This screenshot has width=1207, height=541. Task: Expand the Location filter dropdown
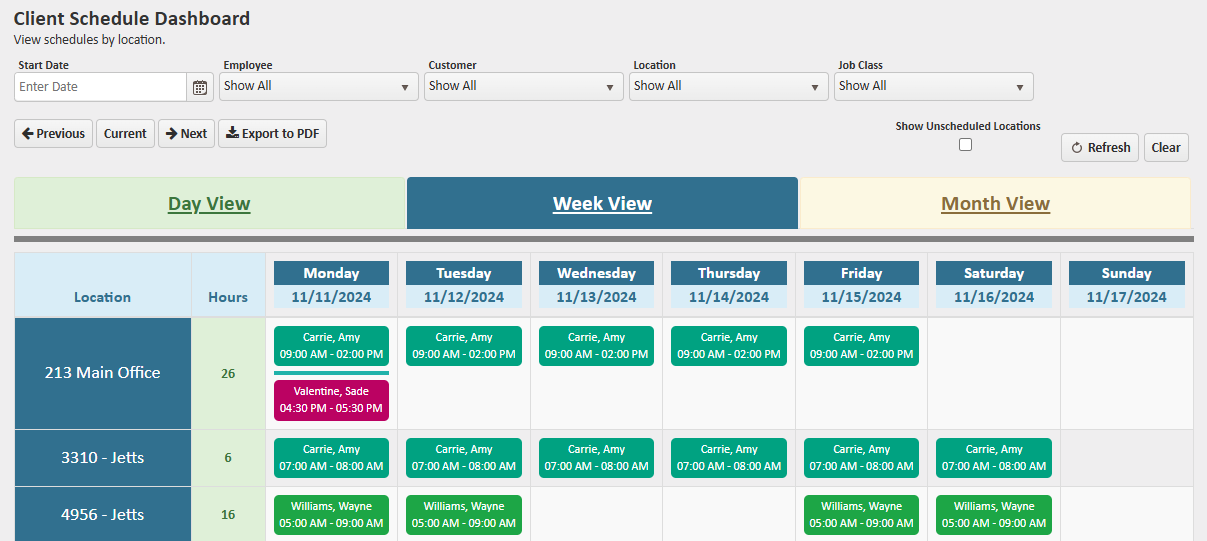(x=728, y=87)
